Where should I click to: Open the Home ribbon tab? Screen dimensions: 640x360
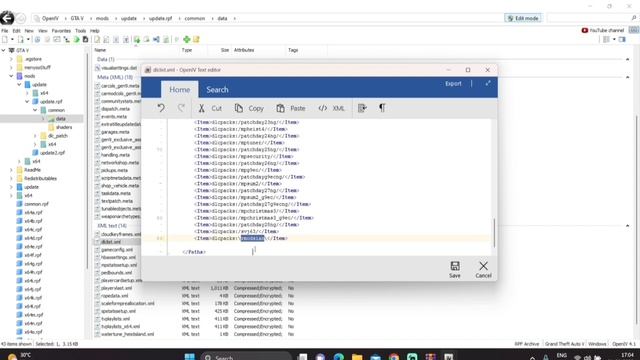(180, 89)
